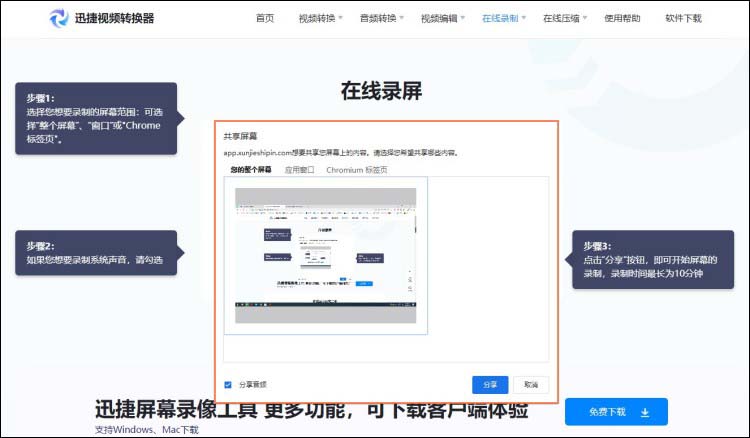Expand the 在线录制 dropdown arrow
The height and width of the screenshot is (438, 750).
coord(524,18)
